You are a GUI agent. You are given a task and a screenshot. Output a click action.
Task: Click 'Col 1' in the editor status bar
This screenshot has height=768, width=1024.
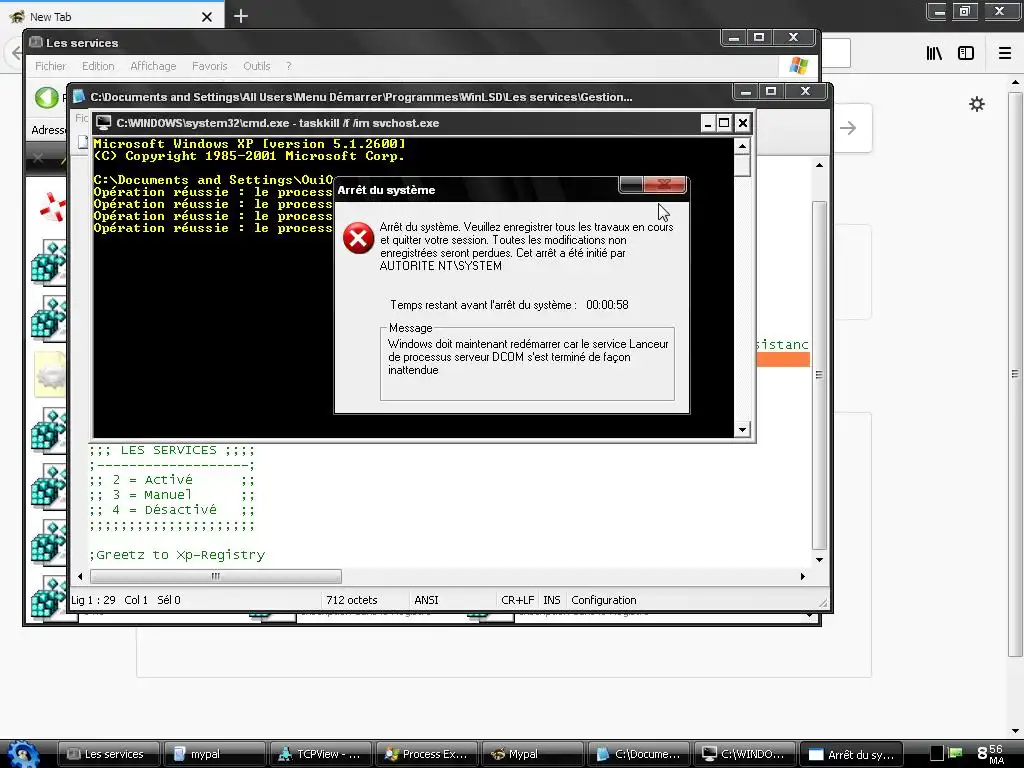click(x=136, y=600)
